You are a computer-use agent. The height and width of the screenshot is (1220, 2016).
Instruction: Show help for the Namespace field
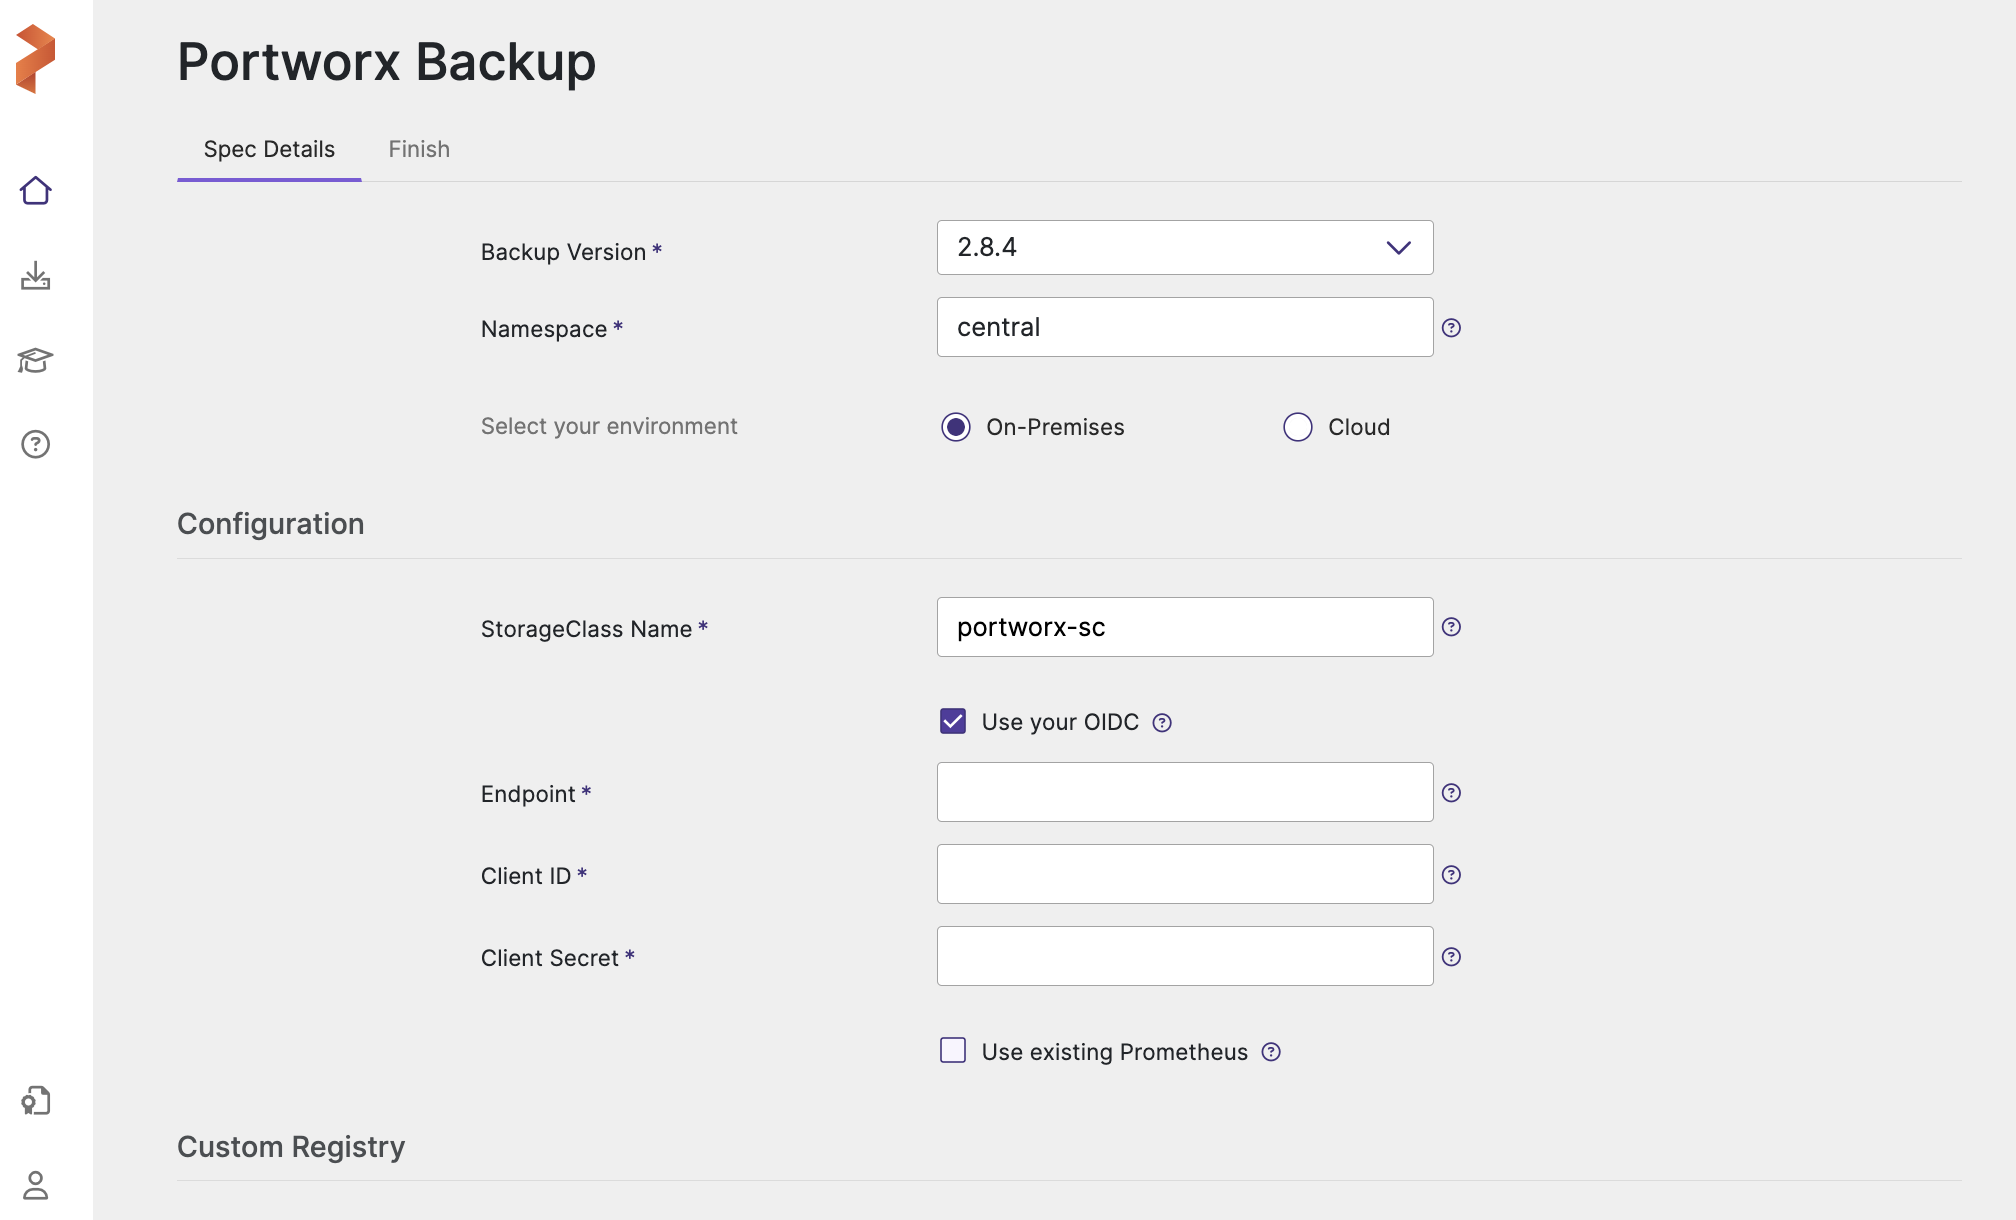(x=1451, y=328)
